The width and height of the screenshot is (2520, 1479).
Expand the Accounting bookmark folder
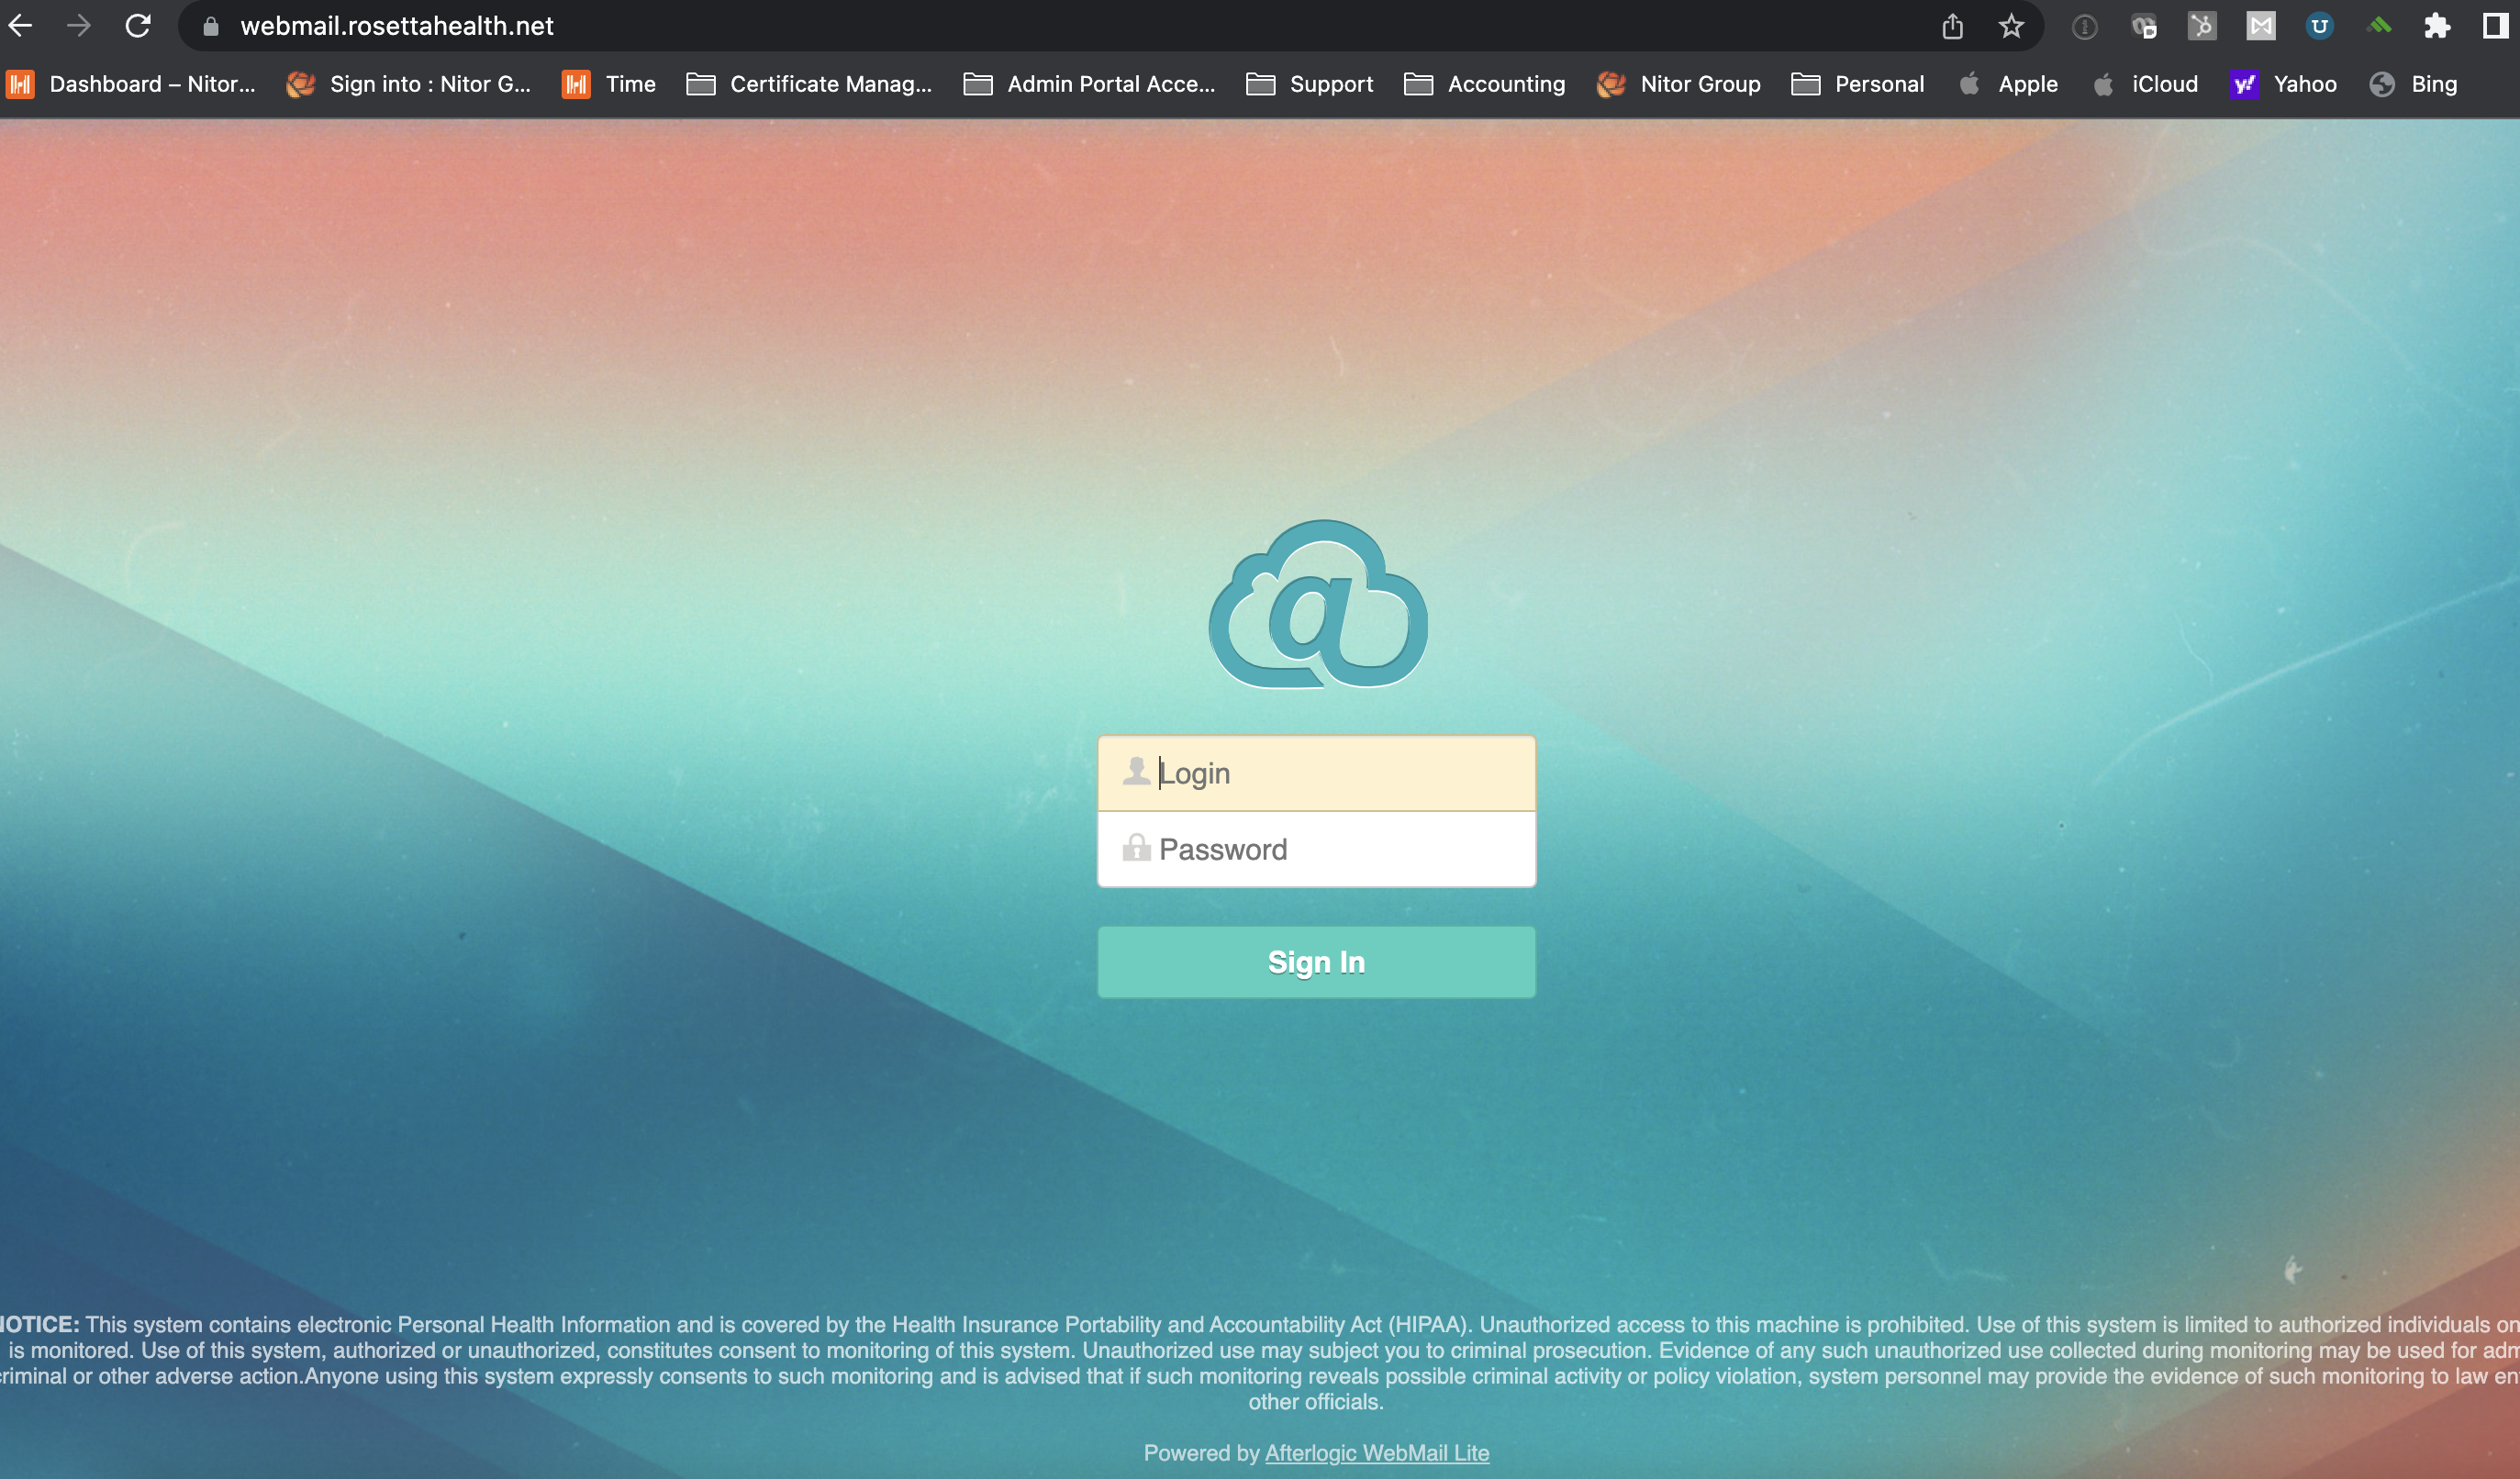[x=1484, y=84]
